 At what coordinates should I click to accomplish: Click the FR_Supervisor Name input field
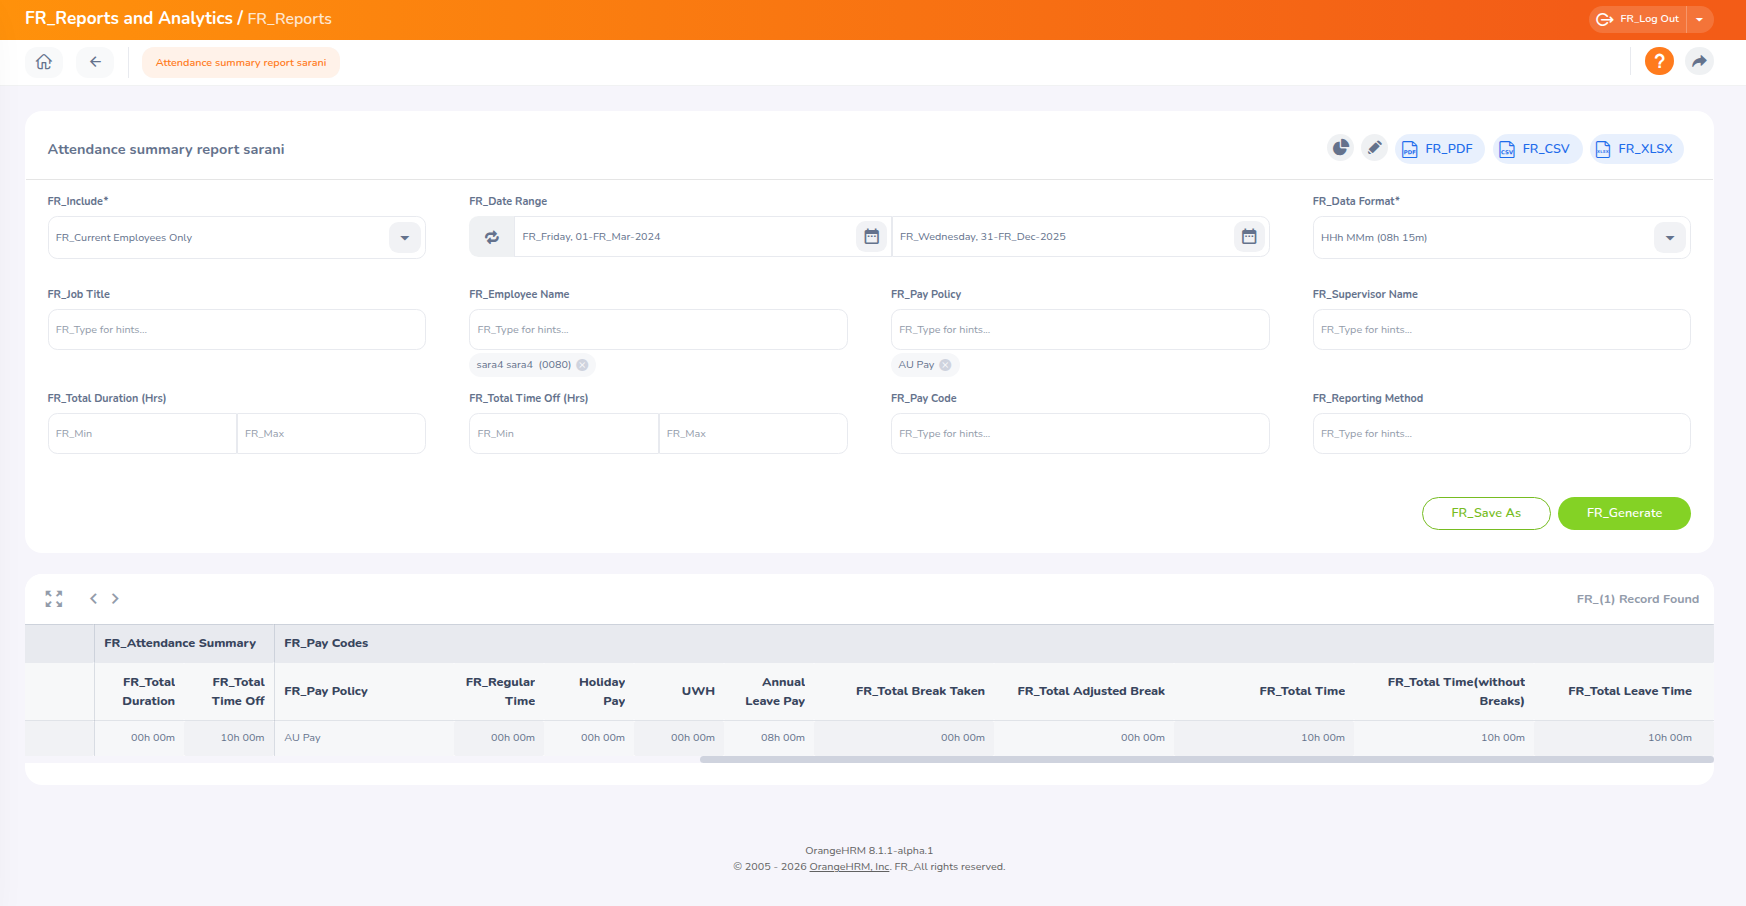point(1501,330)
